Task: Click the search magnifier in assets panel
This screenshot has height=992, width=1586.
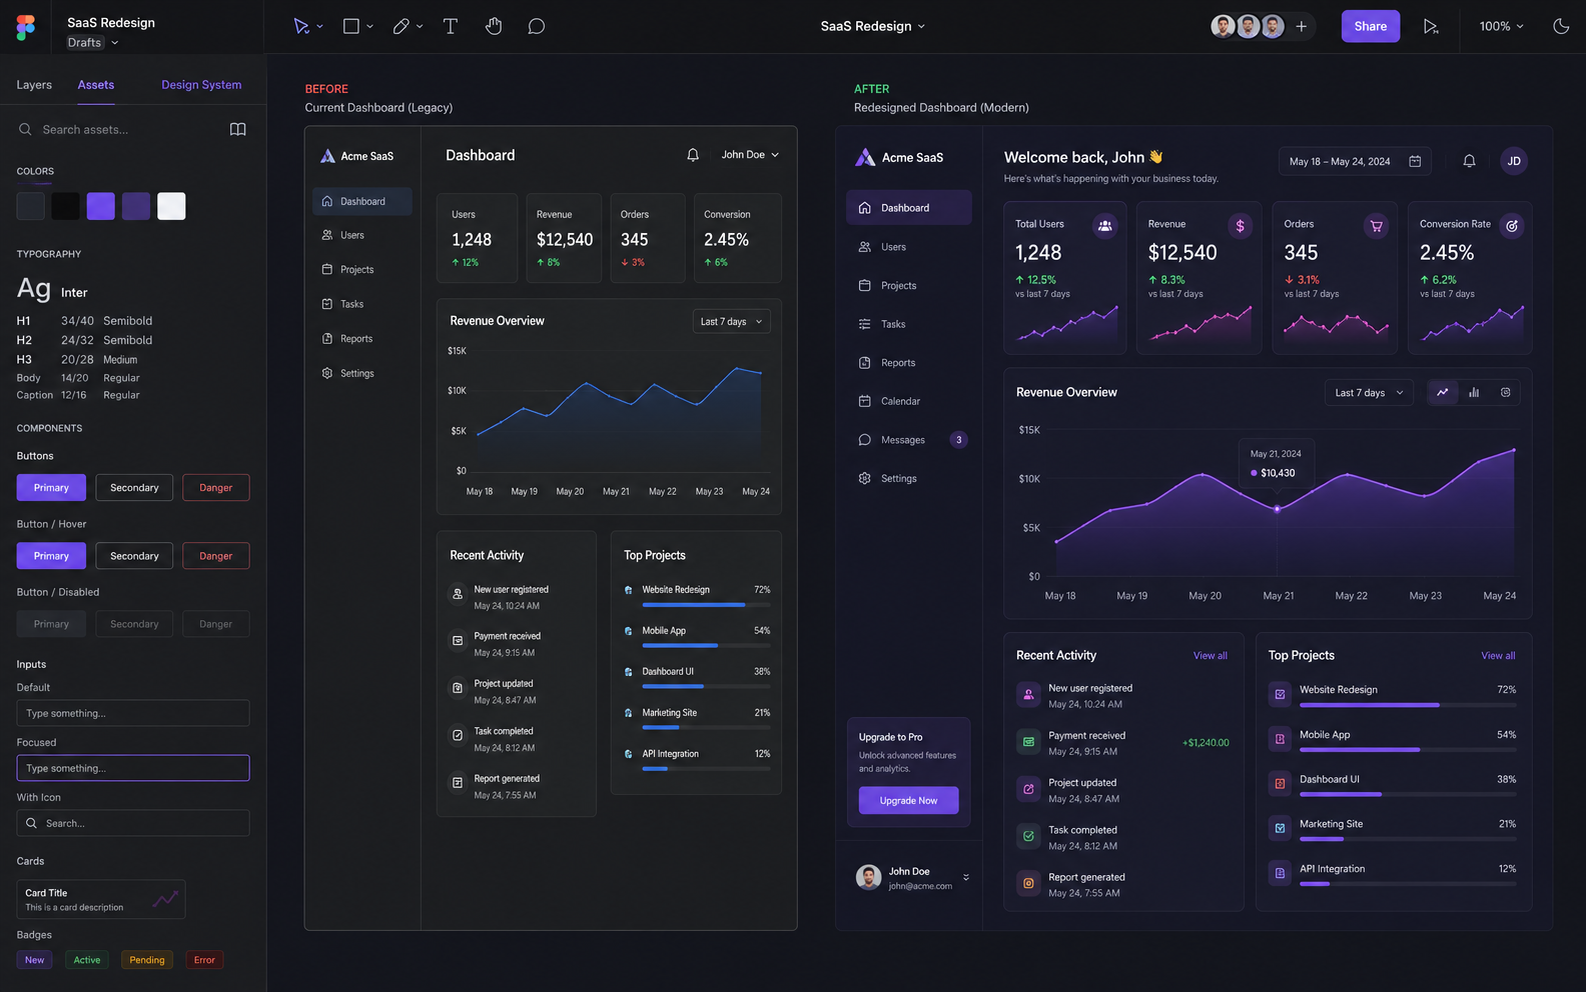Action: 25,129
